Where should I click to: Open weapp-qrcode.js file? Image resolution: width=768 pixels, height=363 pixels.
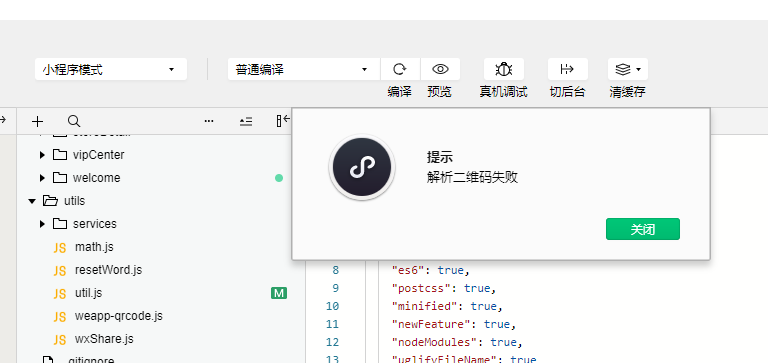coord(119,316)
